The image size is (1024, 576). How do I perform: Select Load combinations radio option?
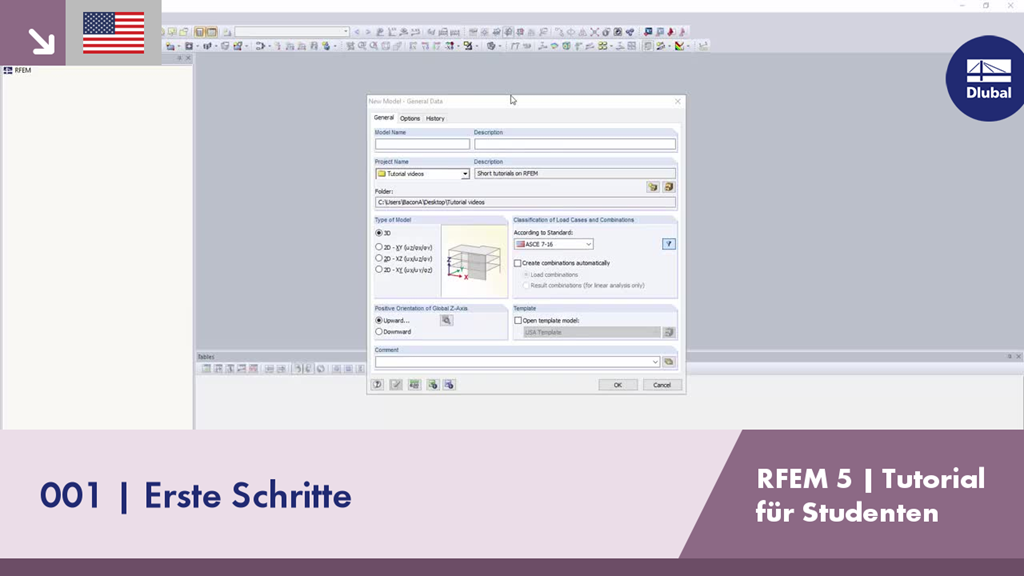click(526, 275)
